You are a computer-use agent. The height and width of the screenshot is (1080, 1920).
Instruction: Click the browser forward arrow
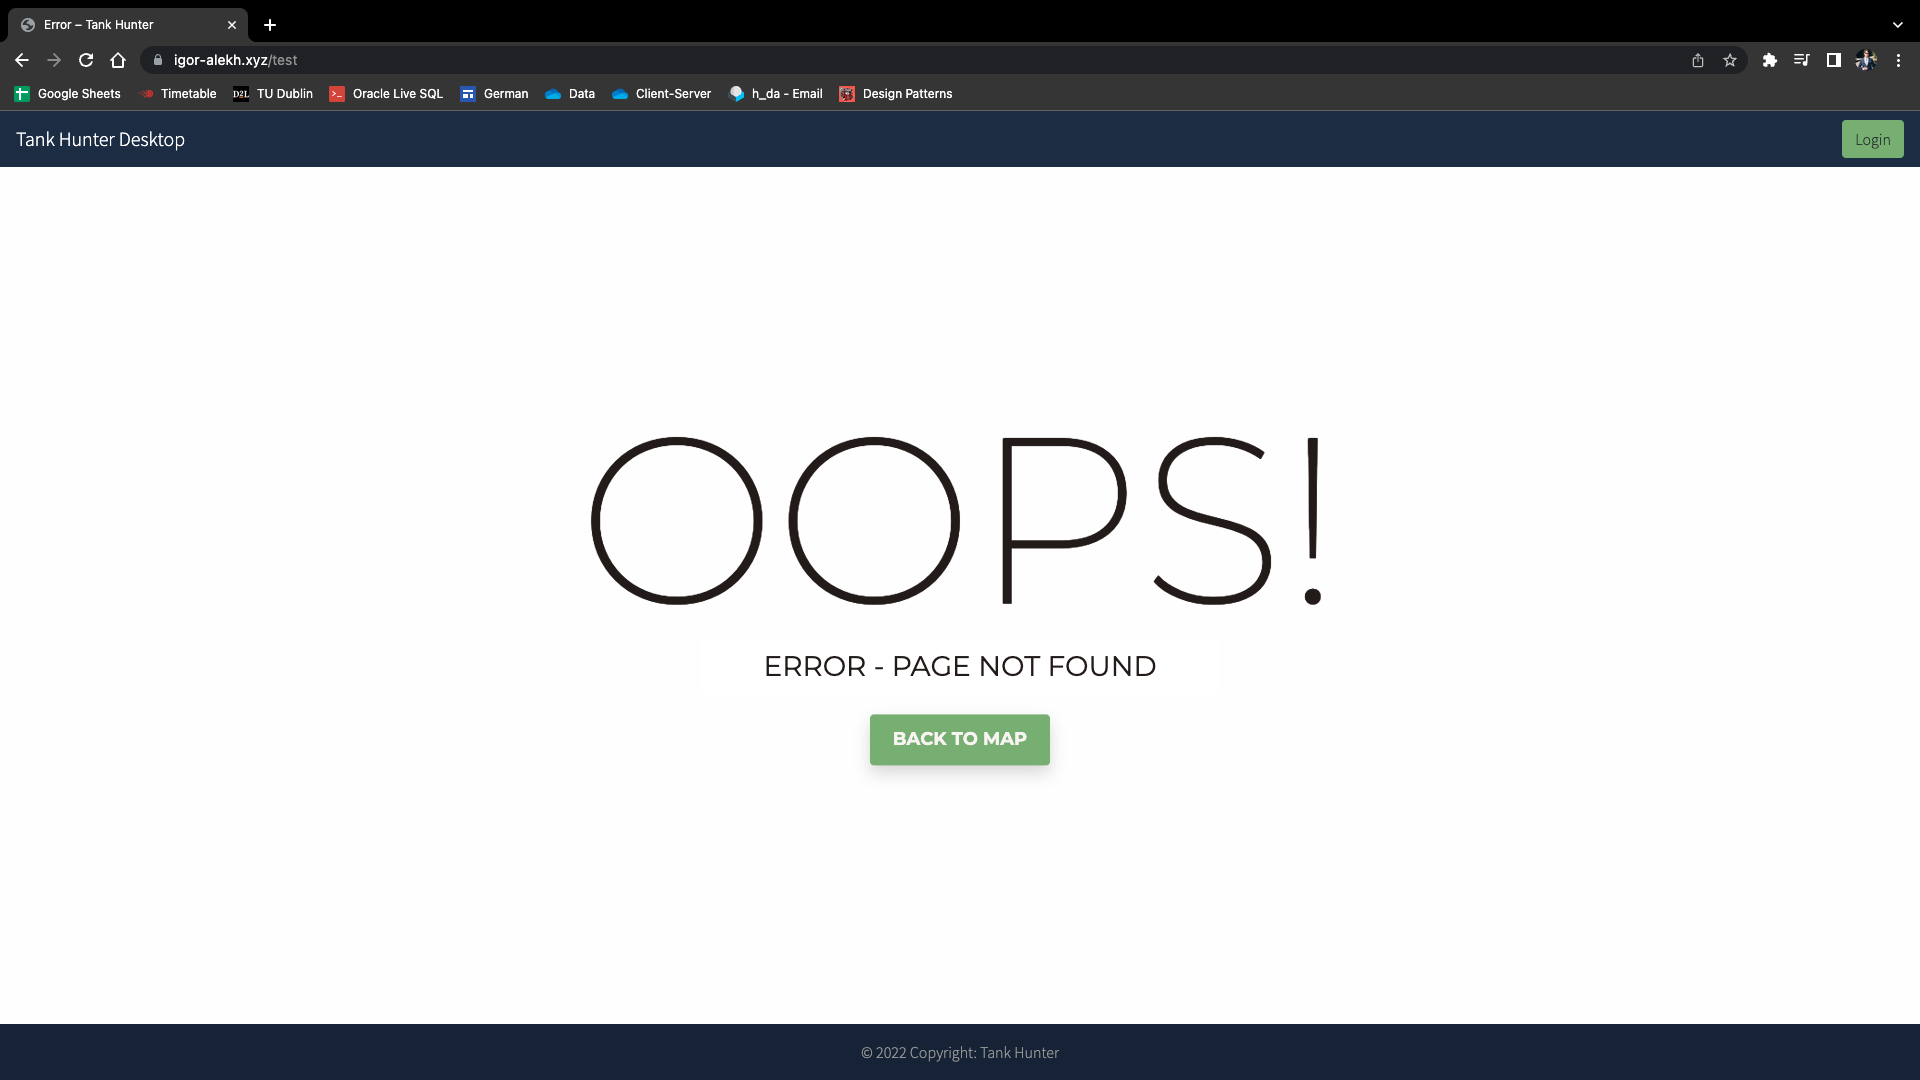click(x=54, y=60)
